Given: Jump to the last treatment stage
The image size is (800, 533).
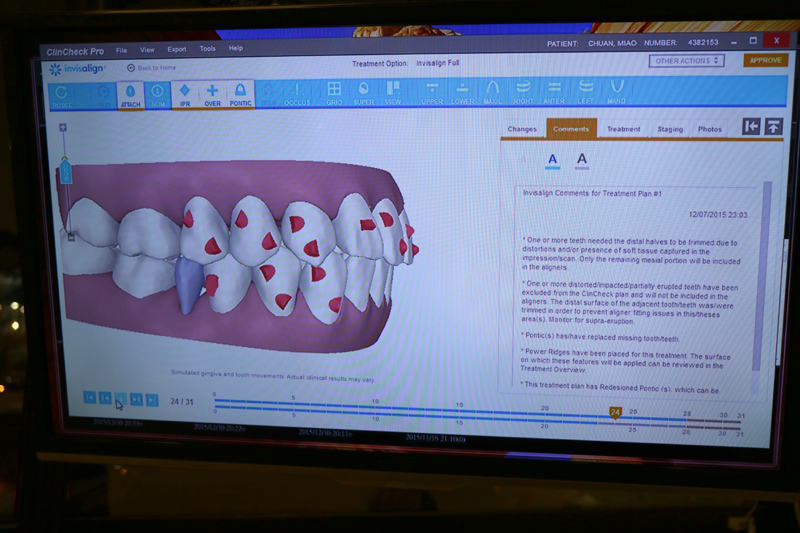Looking at the screenshot, I should tap(152, 400).
